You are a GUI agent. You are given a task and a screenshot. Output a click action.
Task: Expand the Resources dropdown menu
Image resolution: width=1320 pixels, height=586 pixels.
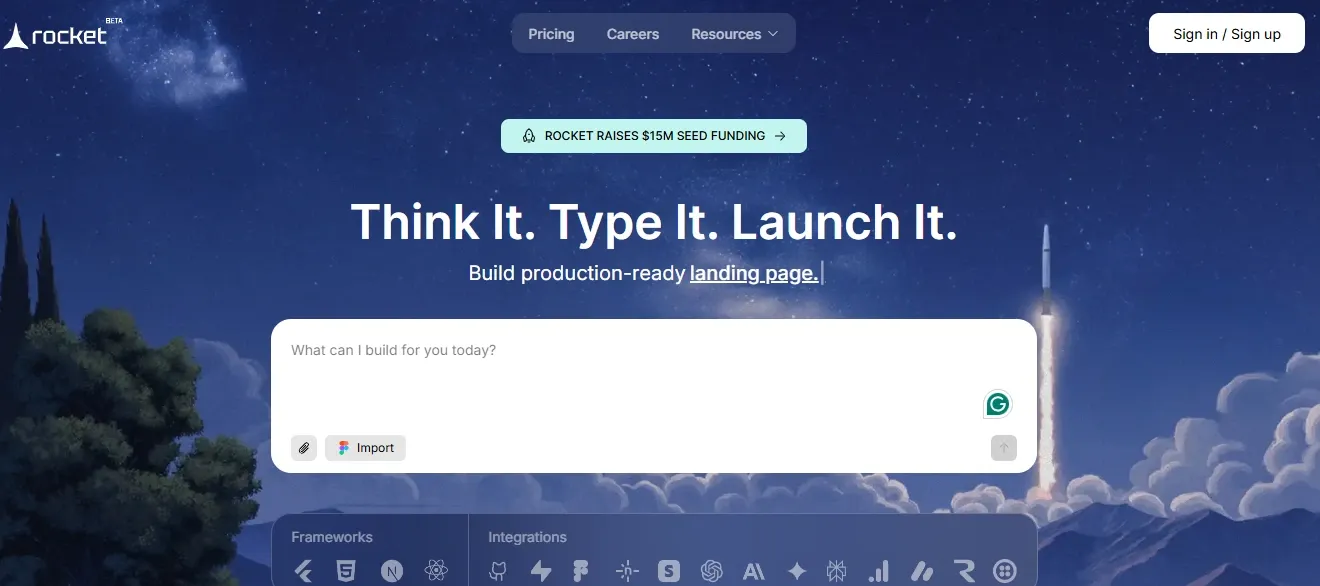(734, 34)
